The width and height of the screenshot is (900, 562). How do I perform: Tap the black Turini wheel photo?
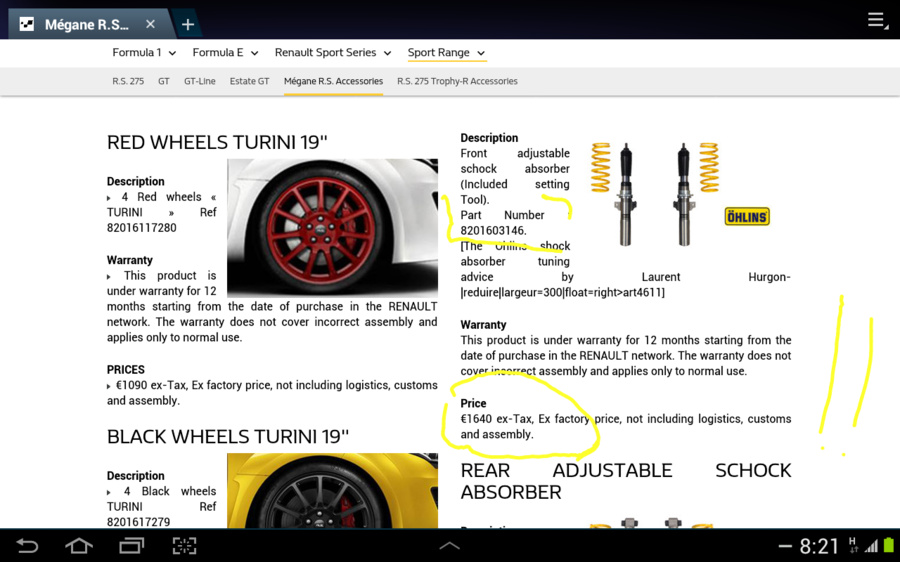[x=332, y=490]
